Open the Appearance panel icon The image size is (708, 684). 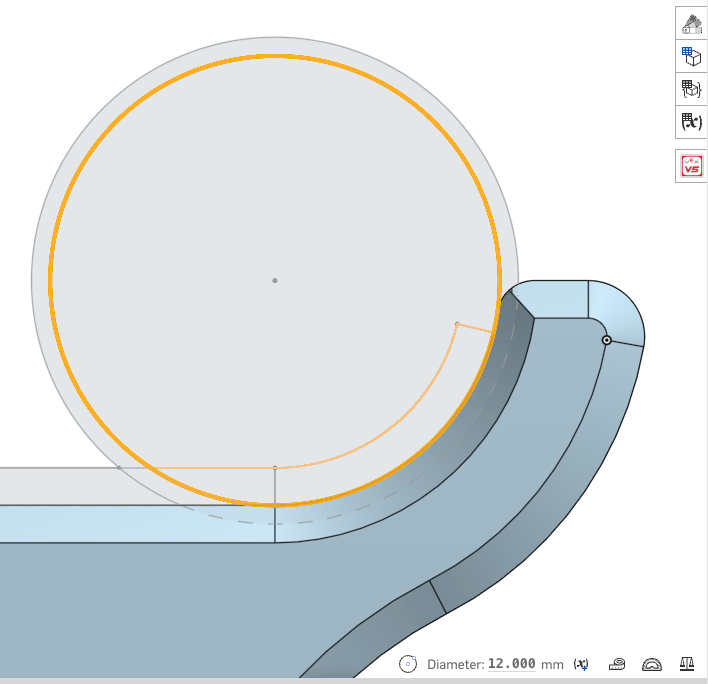[692, 24]
